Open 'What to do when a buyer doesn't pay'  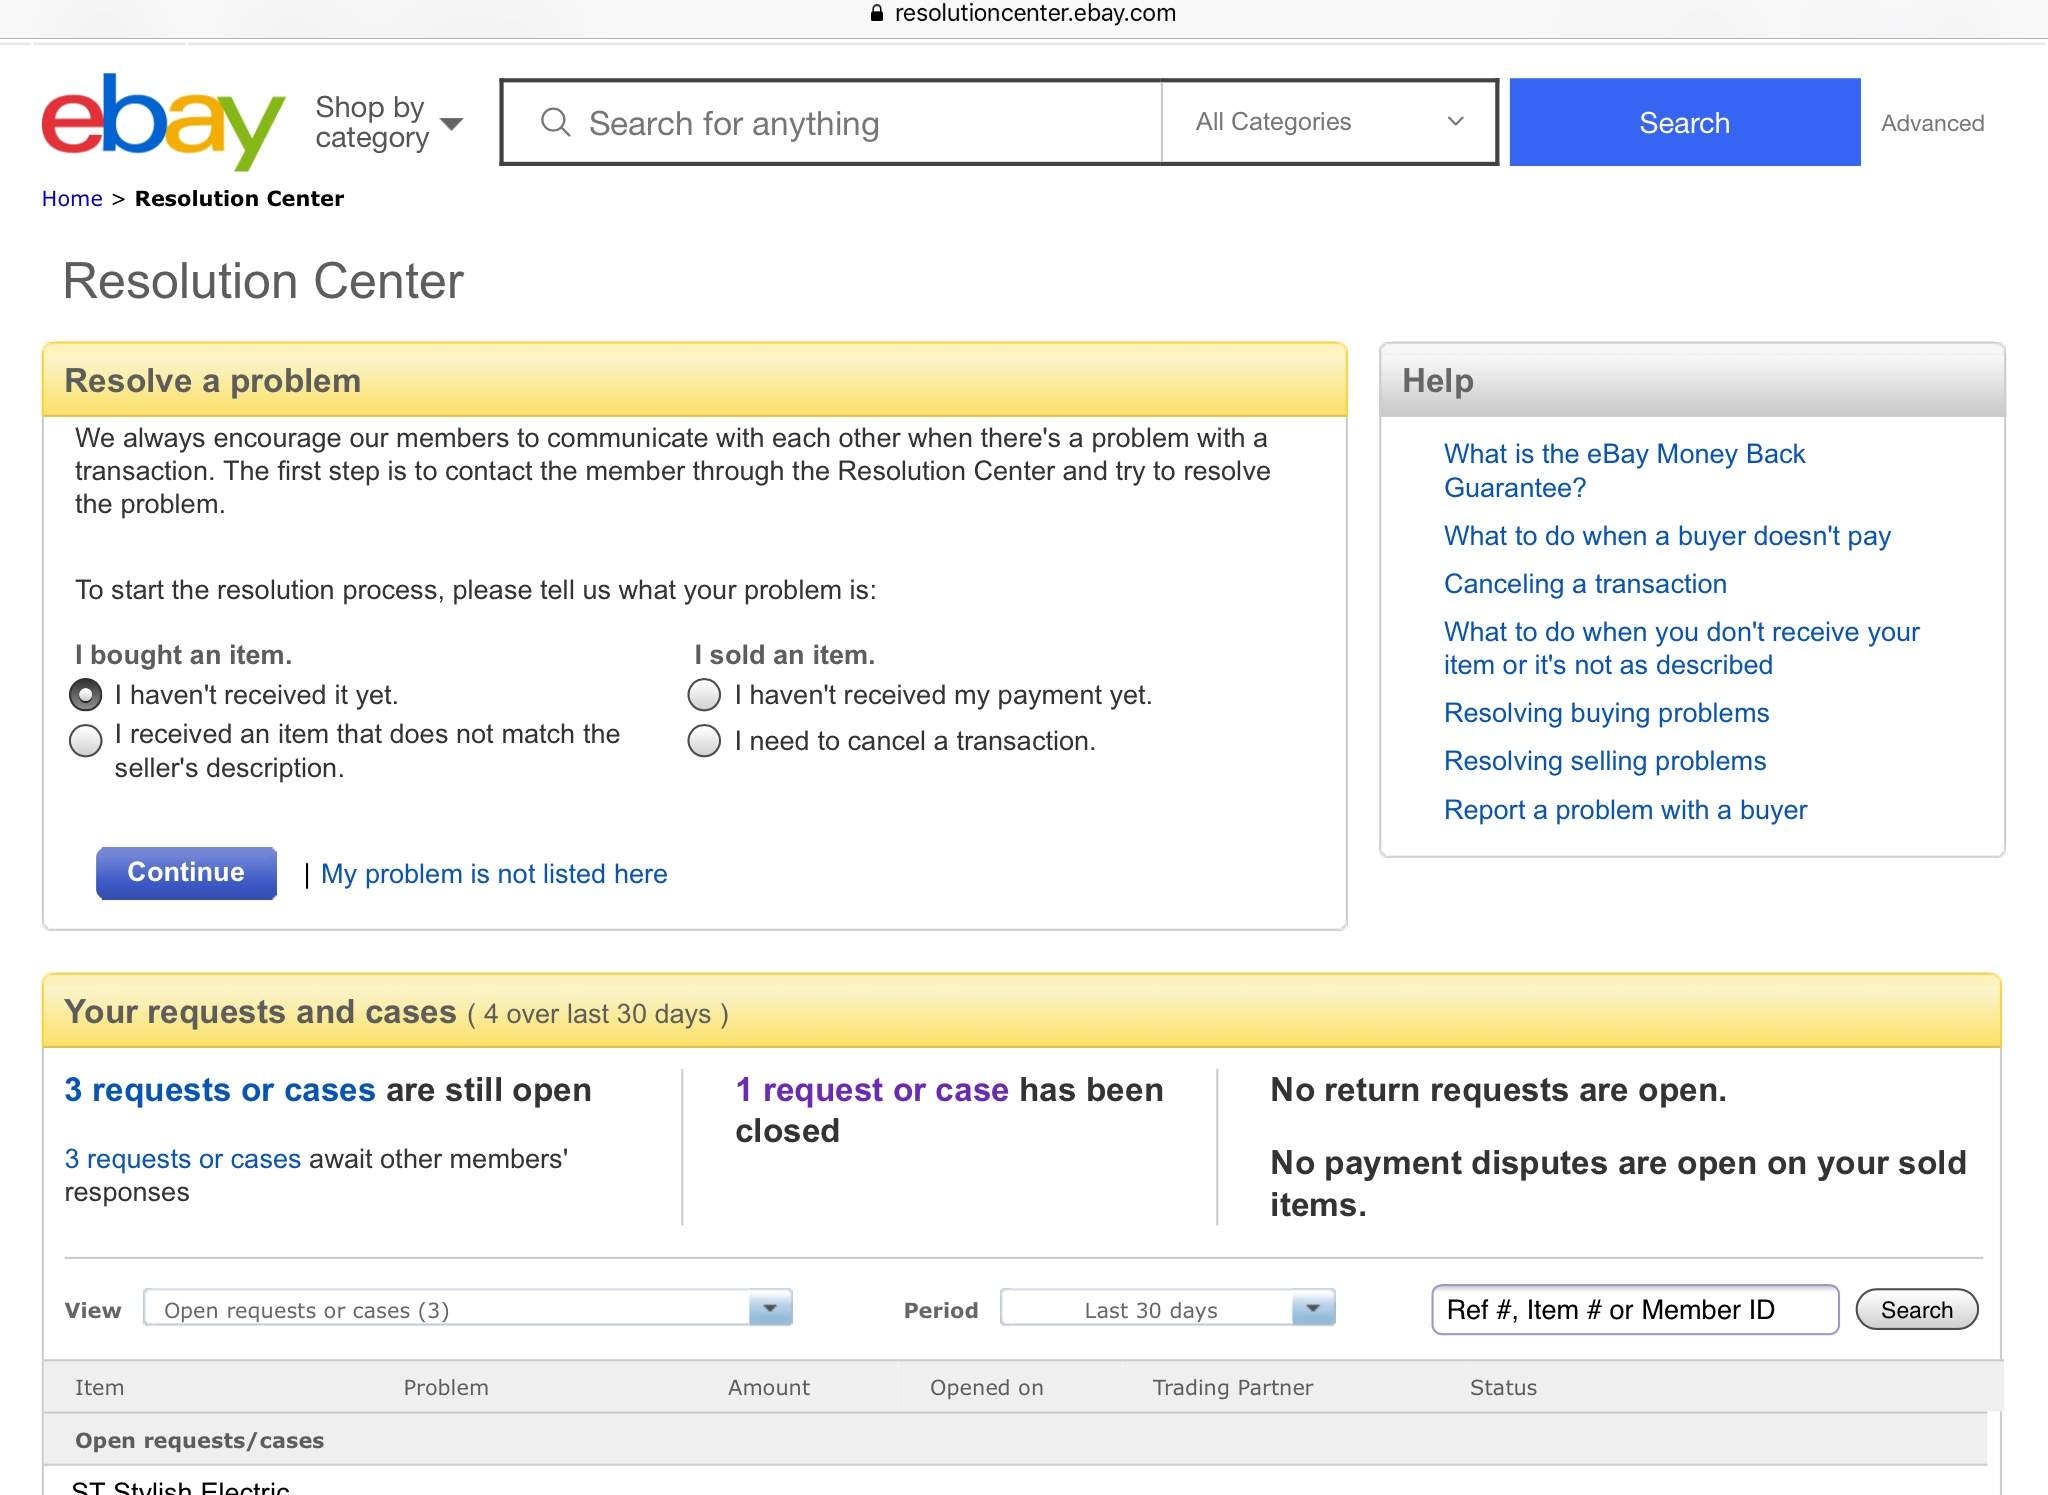pos(1667,536)
